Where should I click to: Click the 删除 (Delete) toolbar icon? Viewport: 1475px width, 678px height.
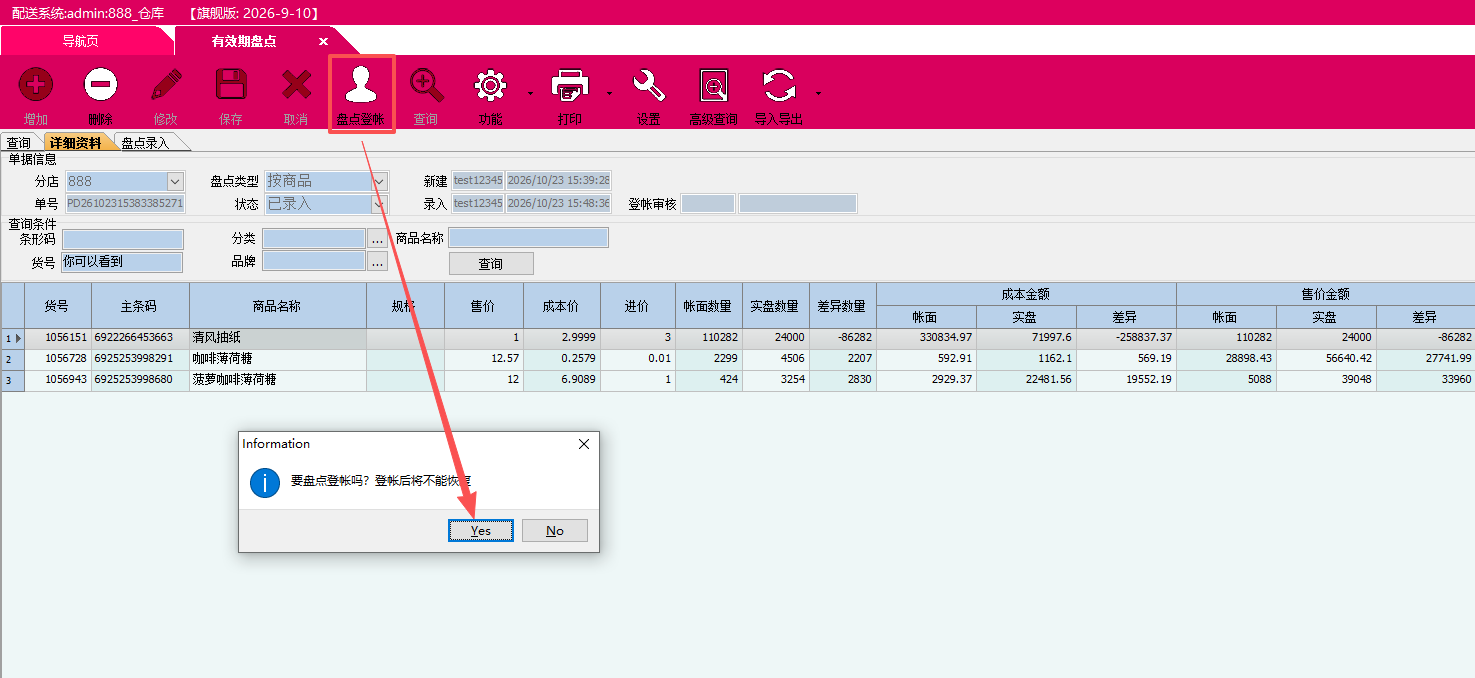[x=101, y=85]
